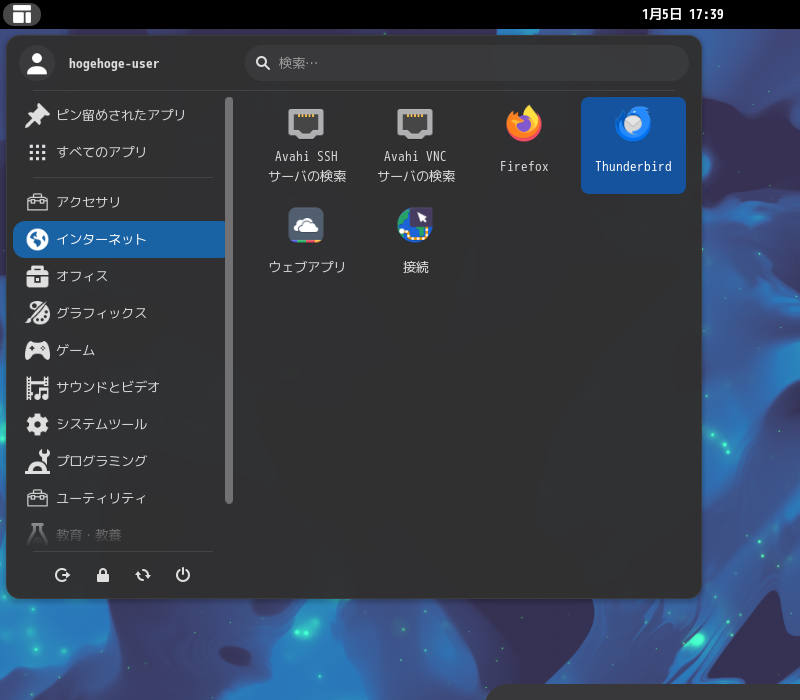Open the サウンドとビデオ category
This screenshot has width=800, height=700.
[119, 387]
